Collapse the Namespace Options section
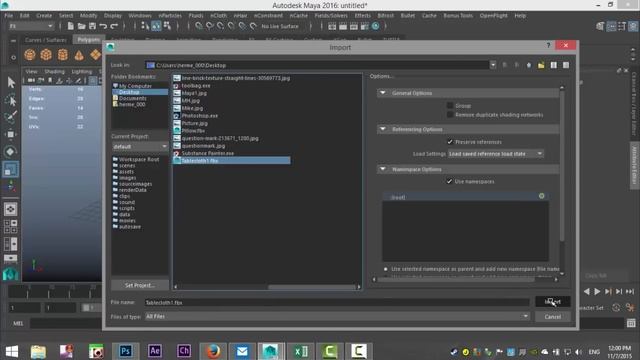The image size is (640, 360). point(383,169)
